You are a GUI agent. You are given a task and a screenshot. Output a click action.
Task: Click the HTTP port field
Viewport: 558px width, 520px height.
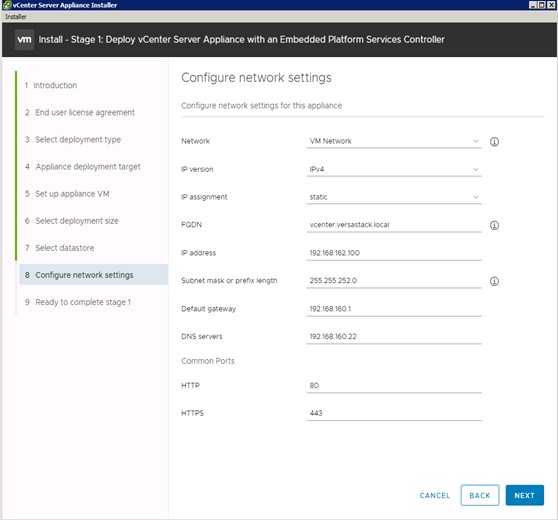(394, 386)
